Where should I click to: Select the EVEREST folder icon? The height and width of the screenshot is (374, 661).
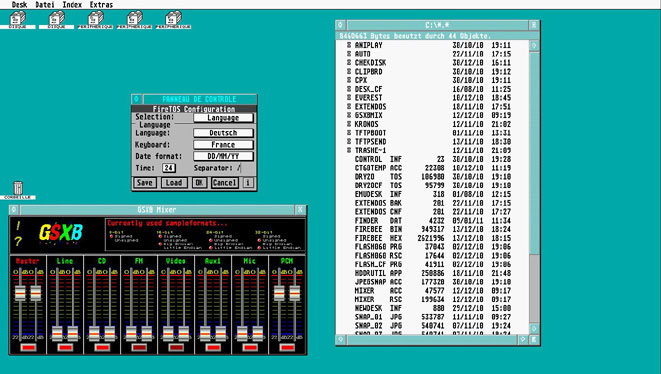(x=349, y=97)
